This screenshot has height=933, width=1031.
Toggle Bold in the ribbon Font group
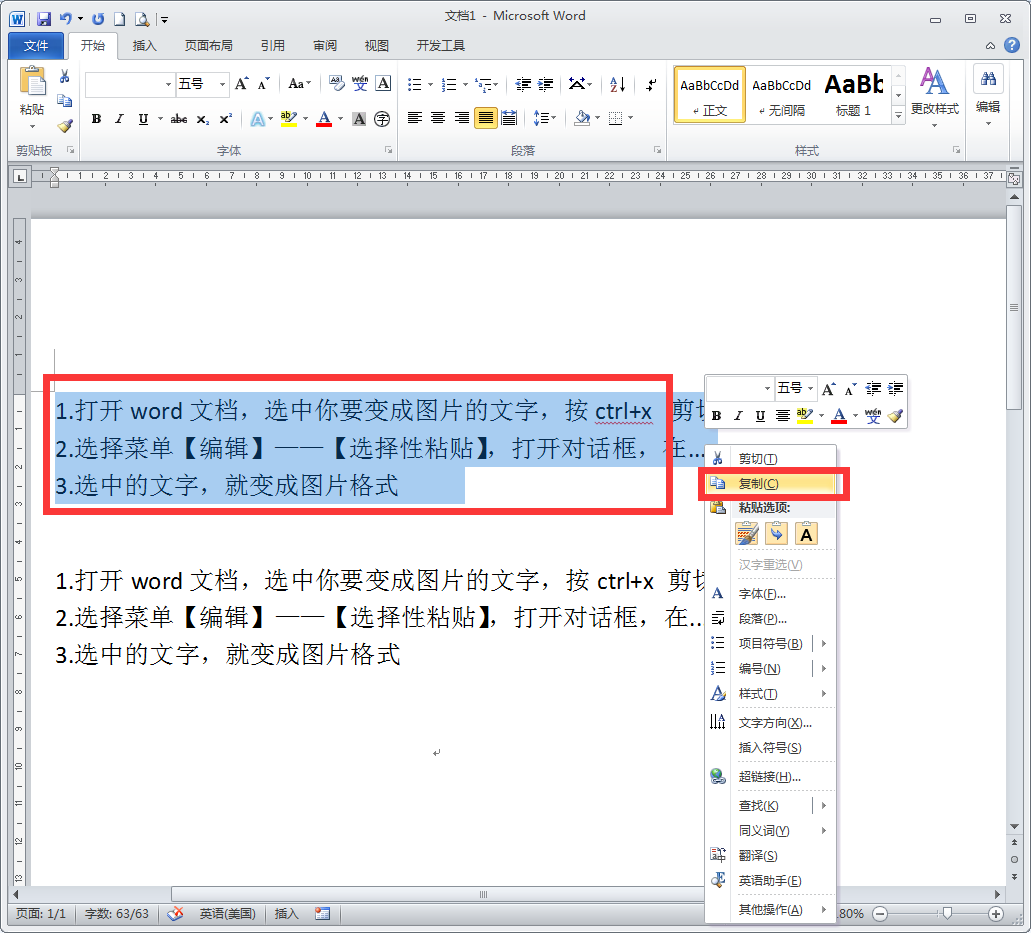pos(97,119)
